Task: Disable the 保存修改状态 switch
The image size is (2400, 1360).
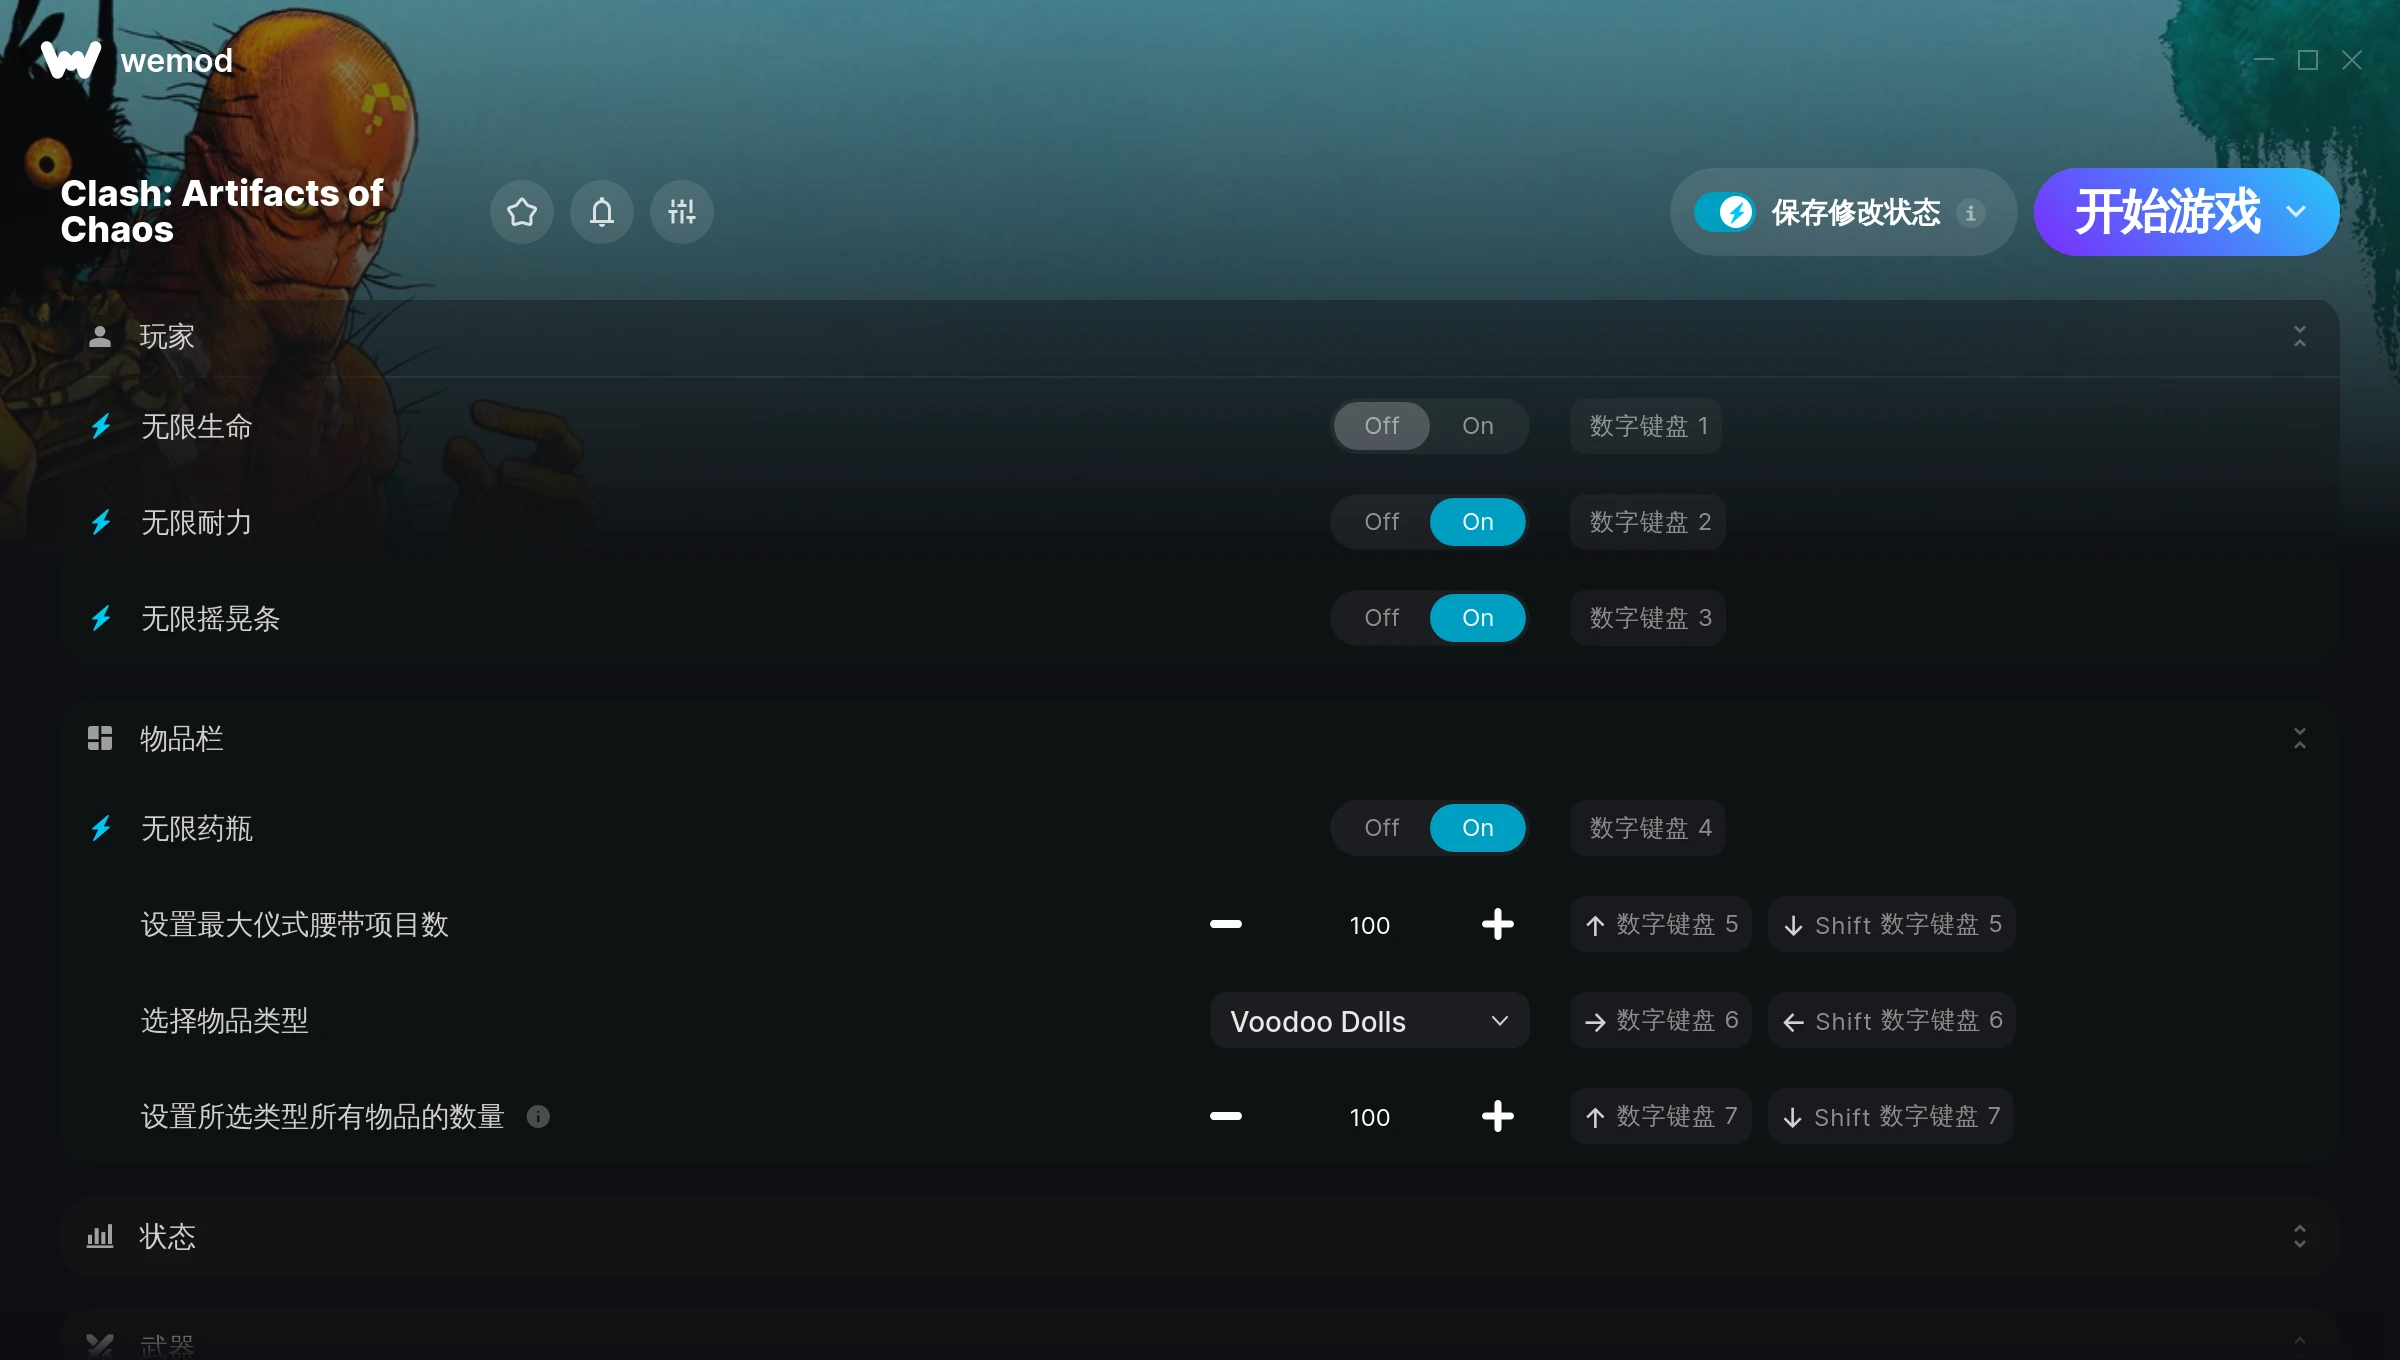Action: click(1724, 212)
